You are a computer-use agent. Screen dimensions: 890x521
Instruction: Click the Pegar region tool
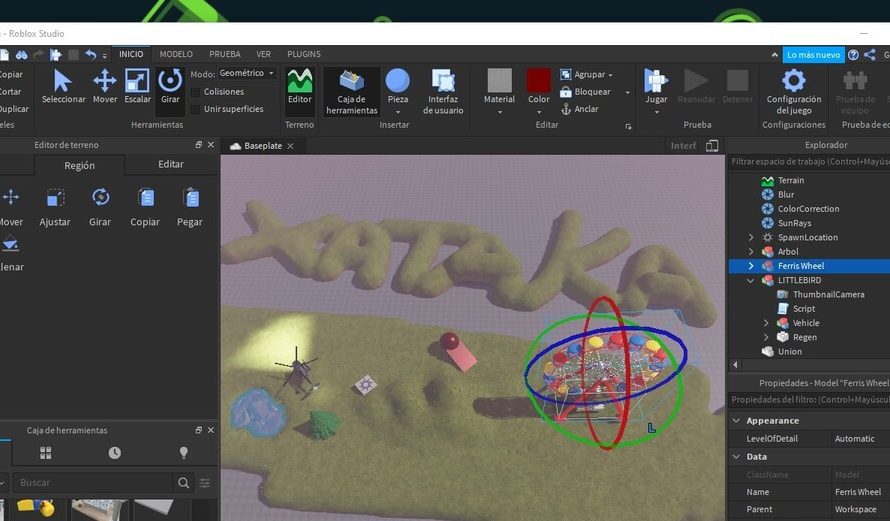coord(190,207)
